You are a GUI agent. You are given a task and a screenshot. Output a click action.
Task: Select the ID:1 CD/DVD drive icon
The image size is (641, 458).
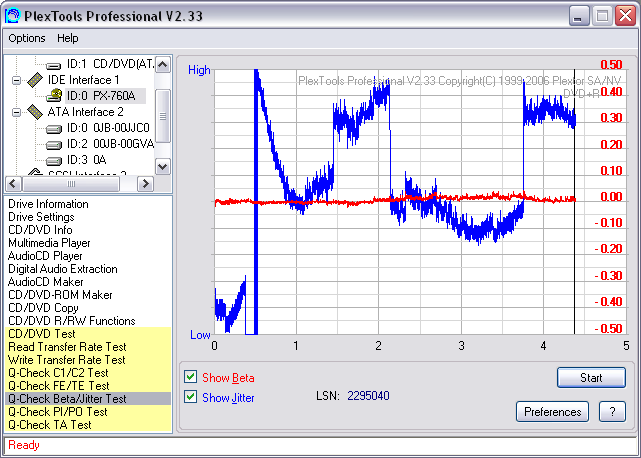click(x=53, y=65)
